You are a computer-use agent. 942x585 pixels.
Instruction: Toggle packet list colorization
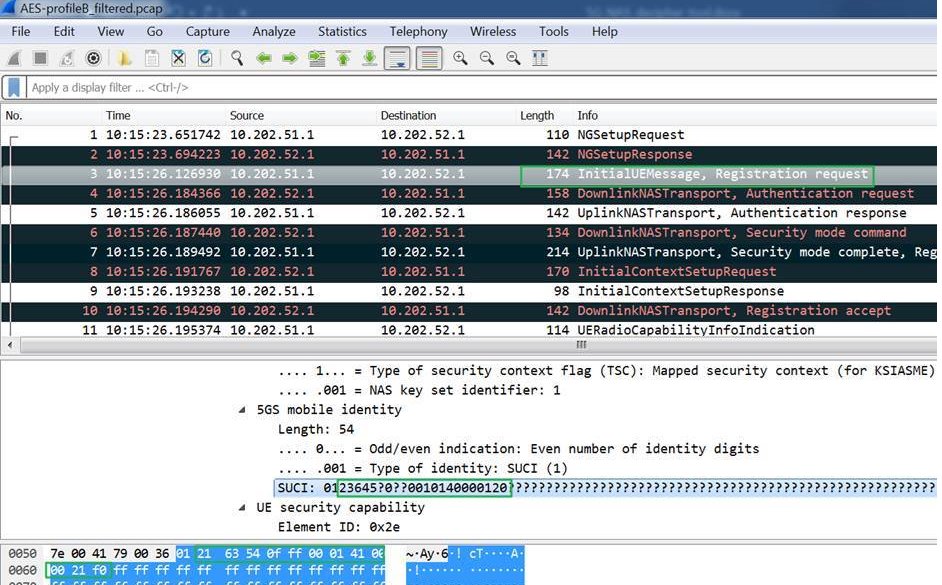tap(430, 58)
